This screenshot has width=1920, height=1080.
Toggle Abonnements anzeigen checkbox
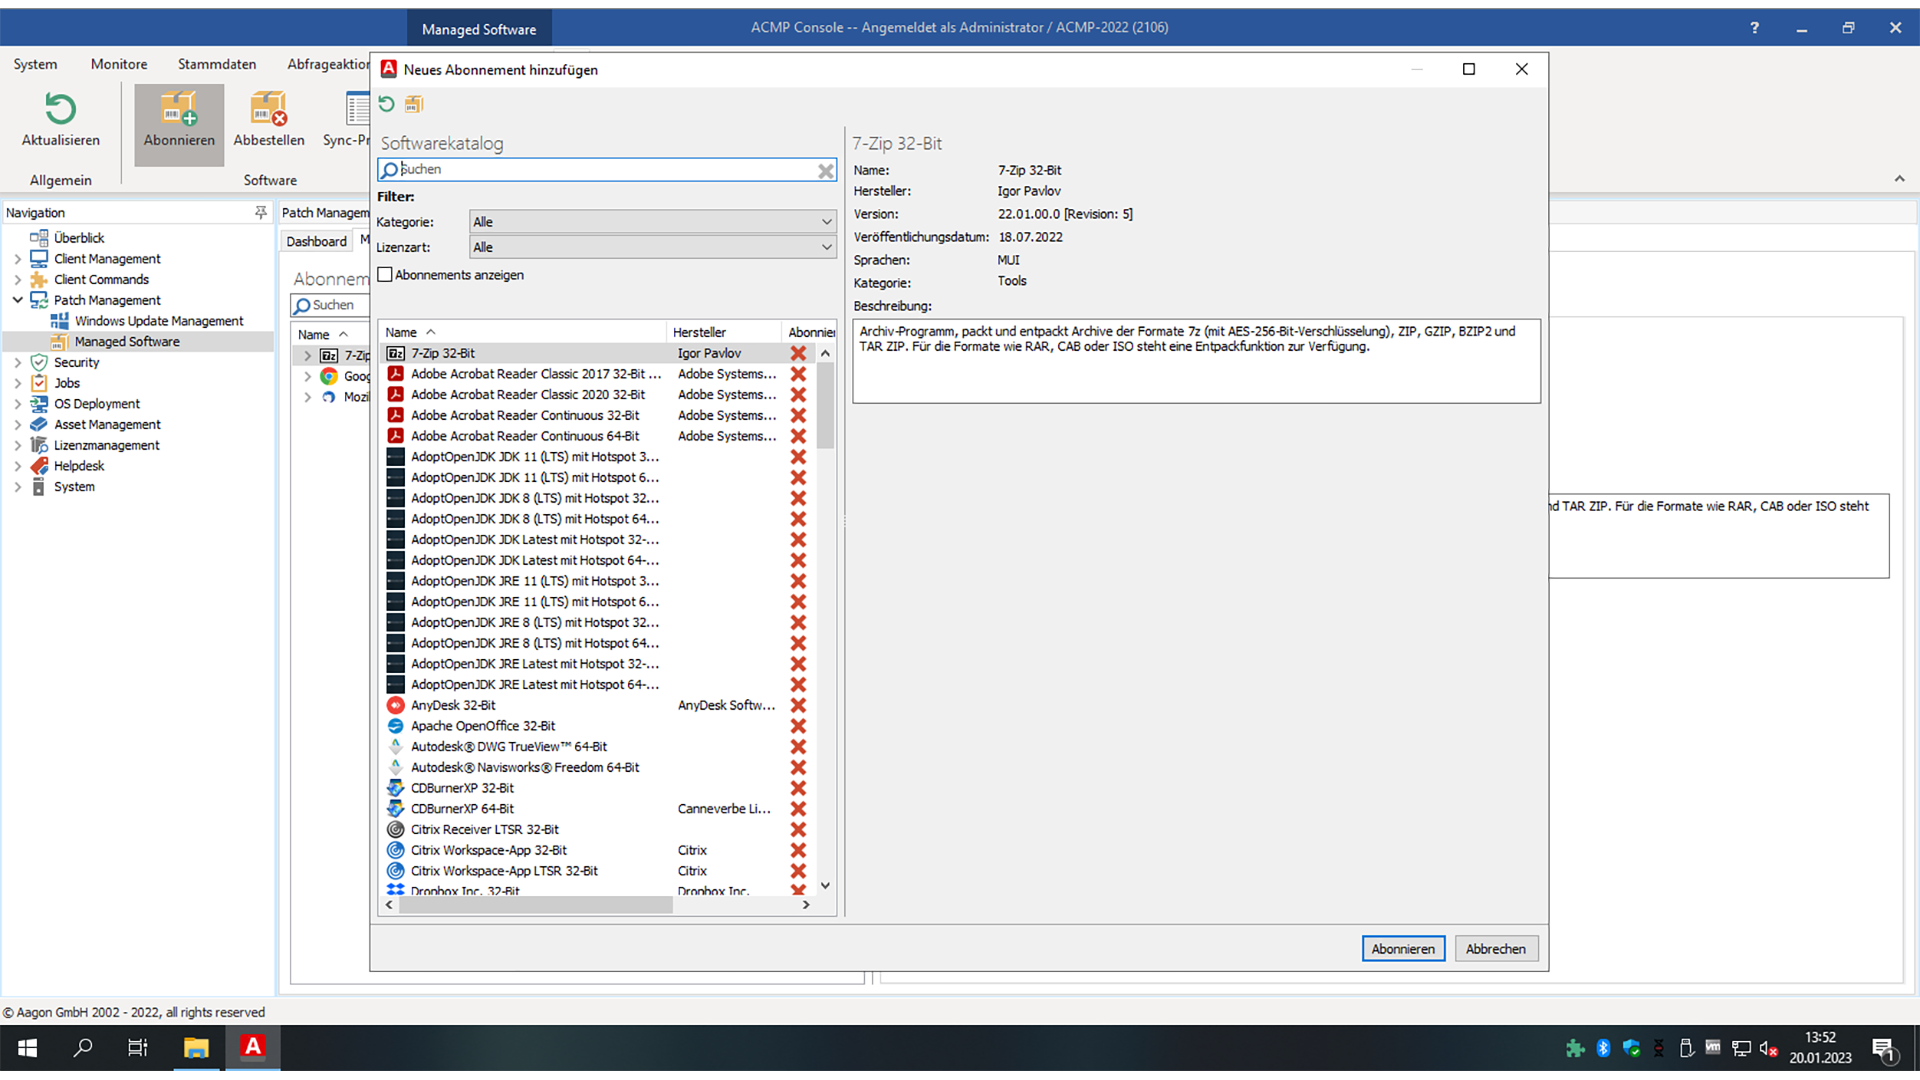click(385, 275)
